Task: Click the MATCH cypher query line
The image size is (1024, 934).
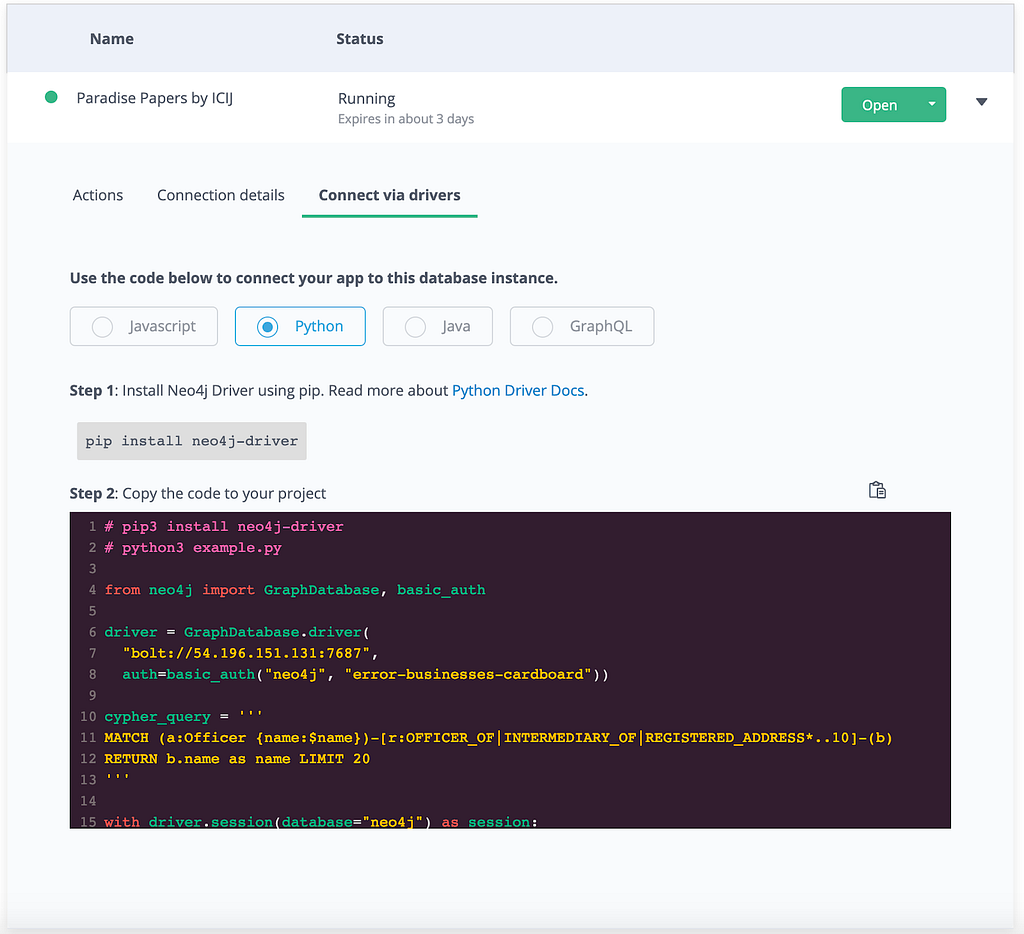Action: coord(498,737)
